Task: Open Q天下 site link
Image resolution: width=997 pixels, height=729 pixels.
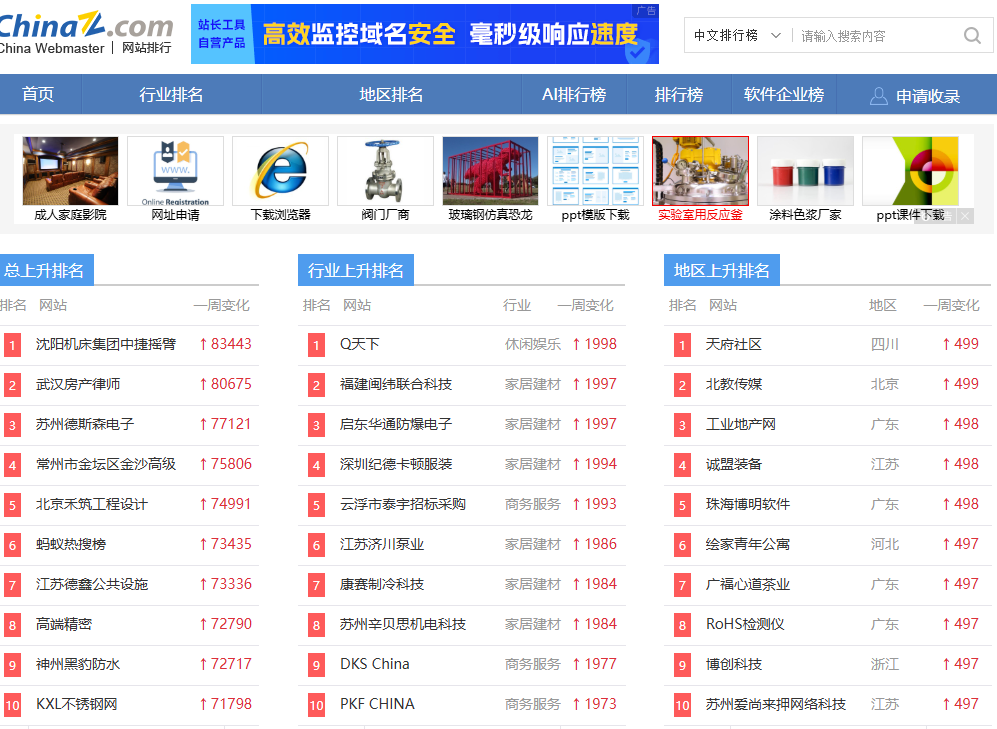Action: [359, 344]
